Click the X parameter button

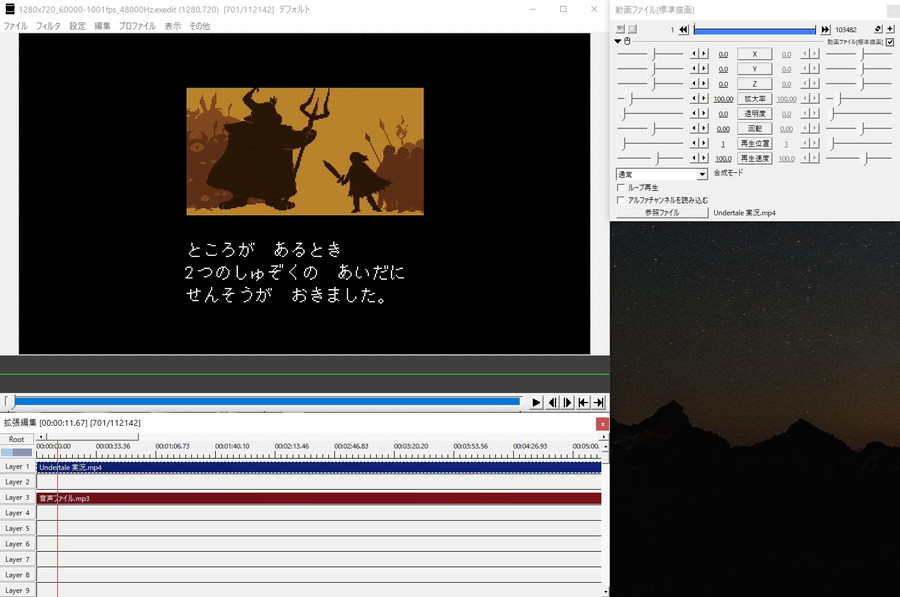pos(755,54)
